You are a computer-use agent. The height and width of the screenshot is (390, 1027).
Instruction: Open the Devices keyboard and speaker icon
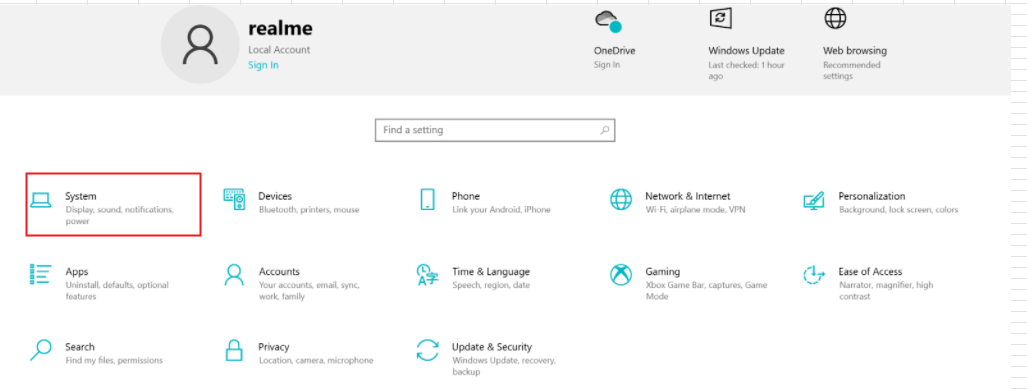234,199
